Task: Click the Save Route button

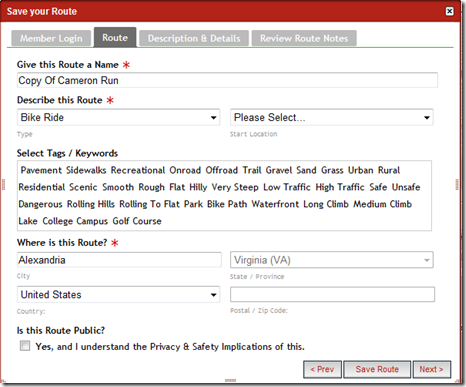Action: (x=377, y=369)
